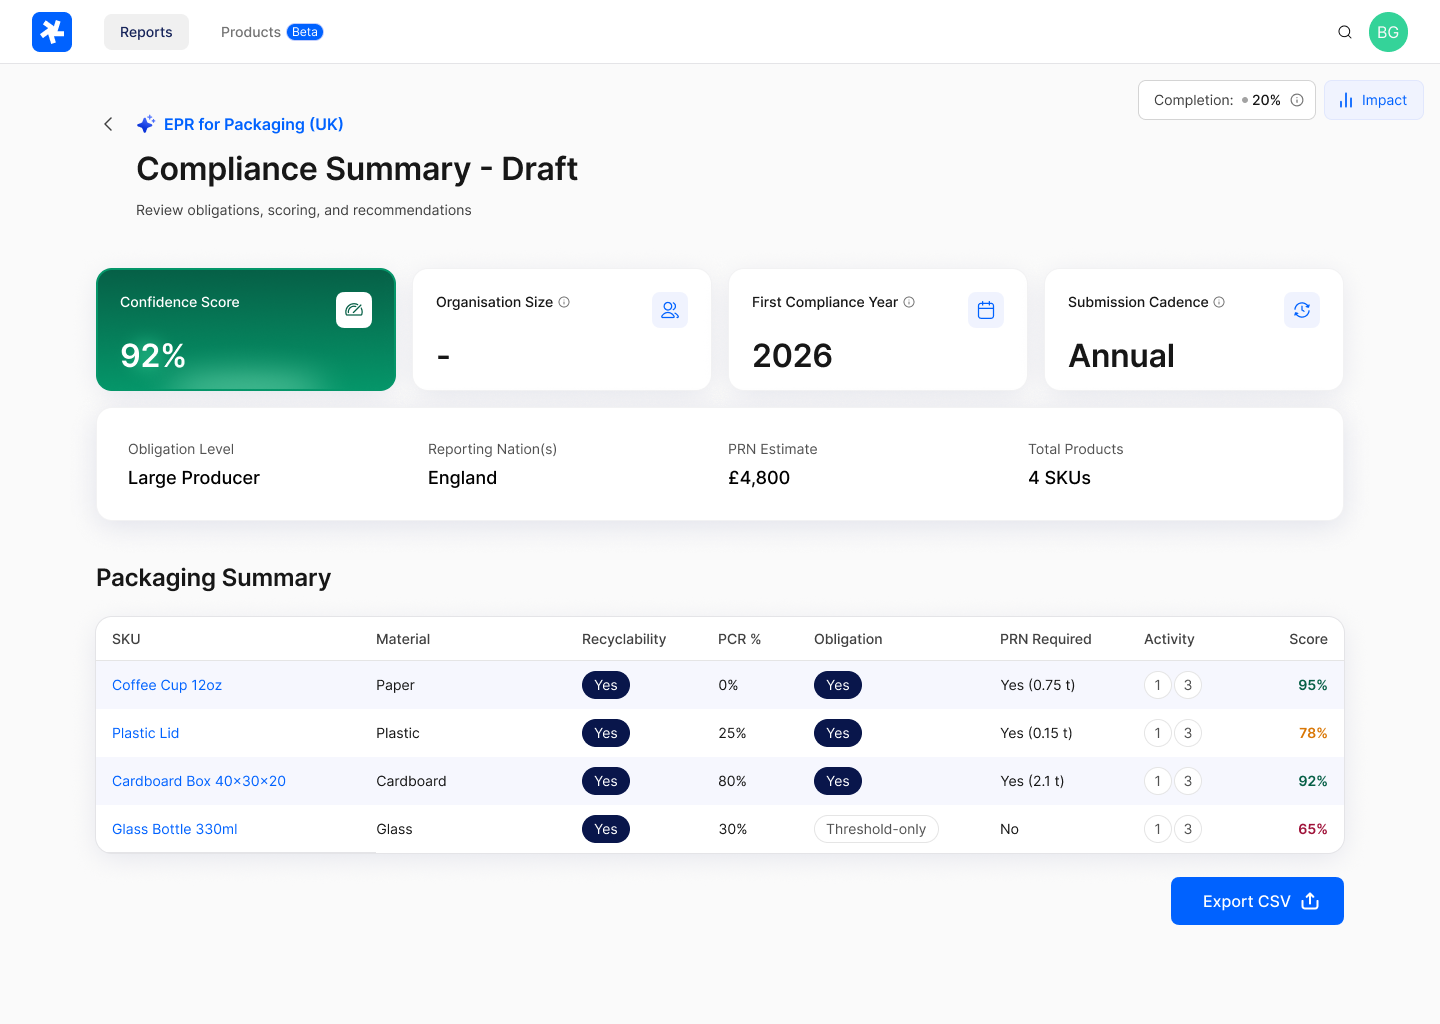The height and width of the screenshot is (1024, 1440).
Task: Click the search magnifier in the top bar
Action: coord(1344,31)
